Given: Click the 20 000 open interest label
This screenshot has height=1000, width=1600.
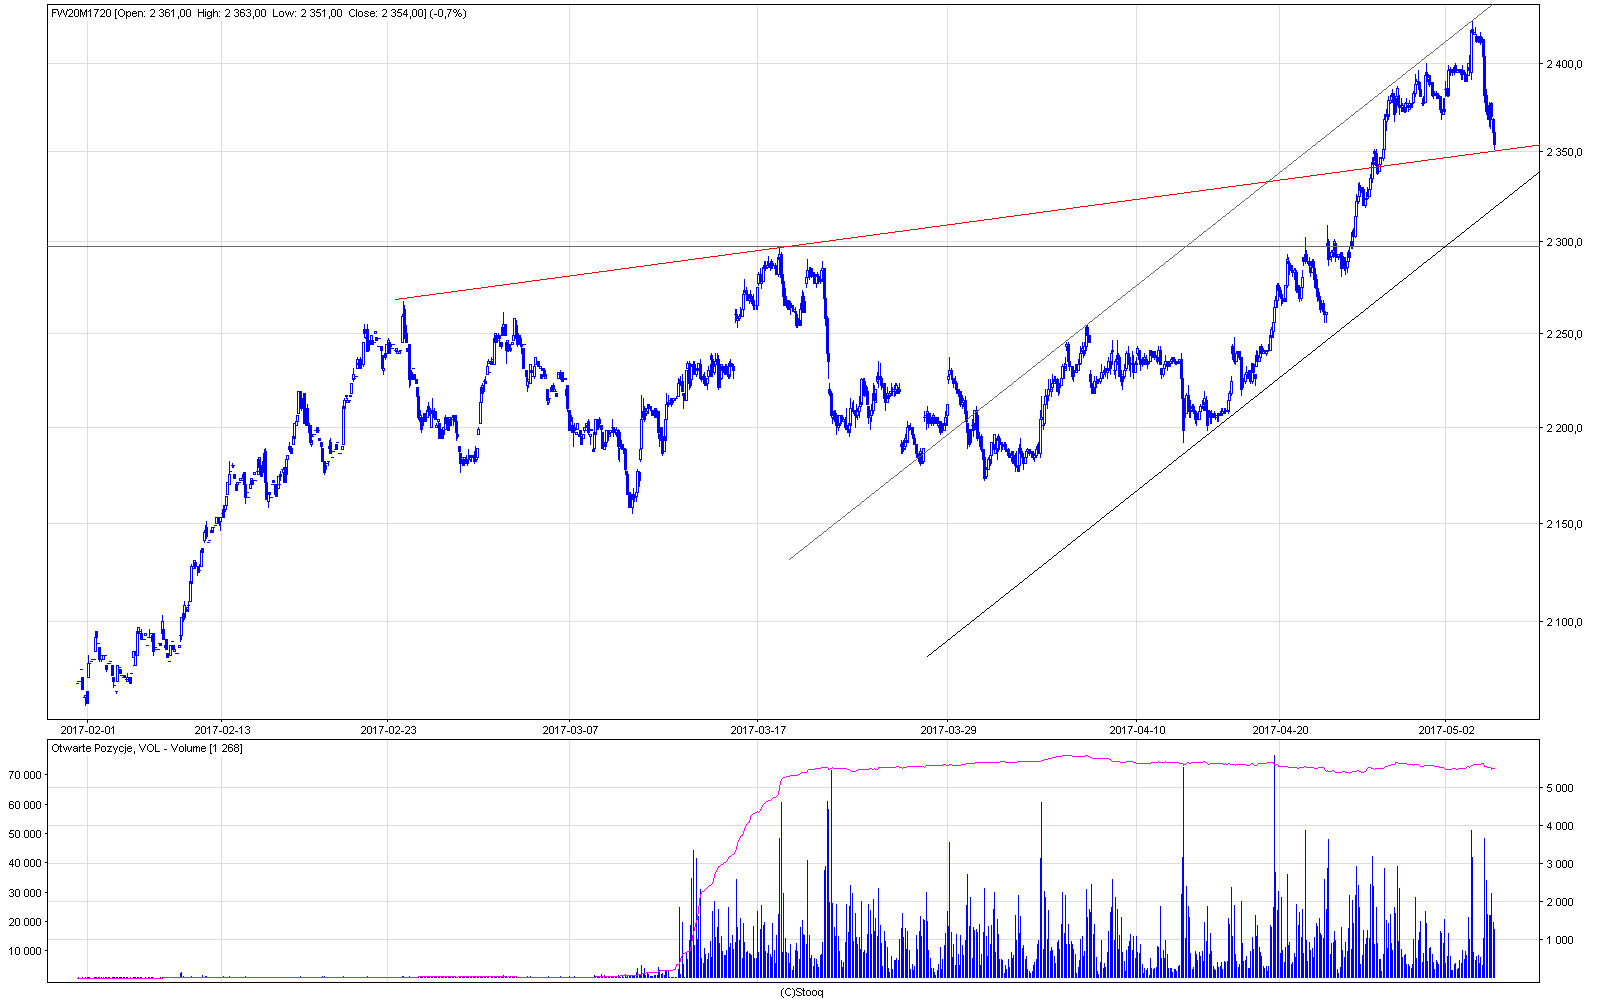Looking at the screenshot, I should [24, 922].
